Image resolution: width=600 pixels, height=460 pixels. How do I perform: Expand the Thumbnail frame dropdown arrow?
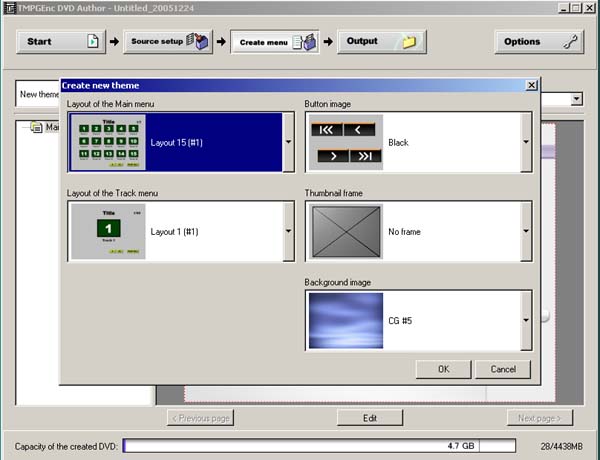point(526,231)
